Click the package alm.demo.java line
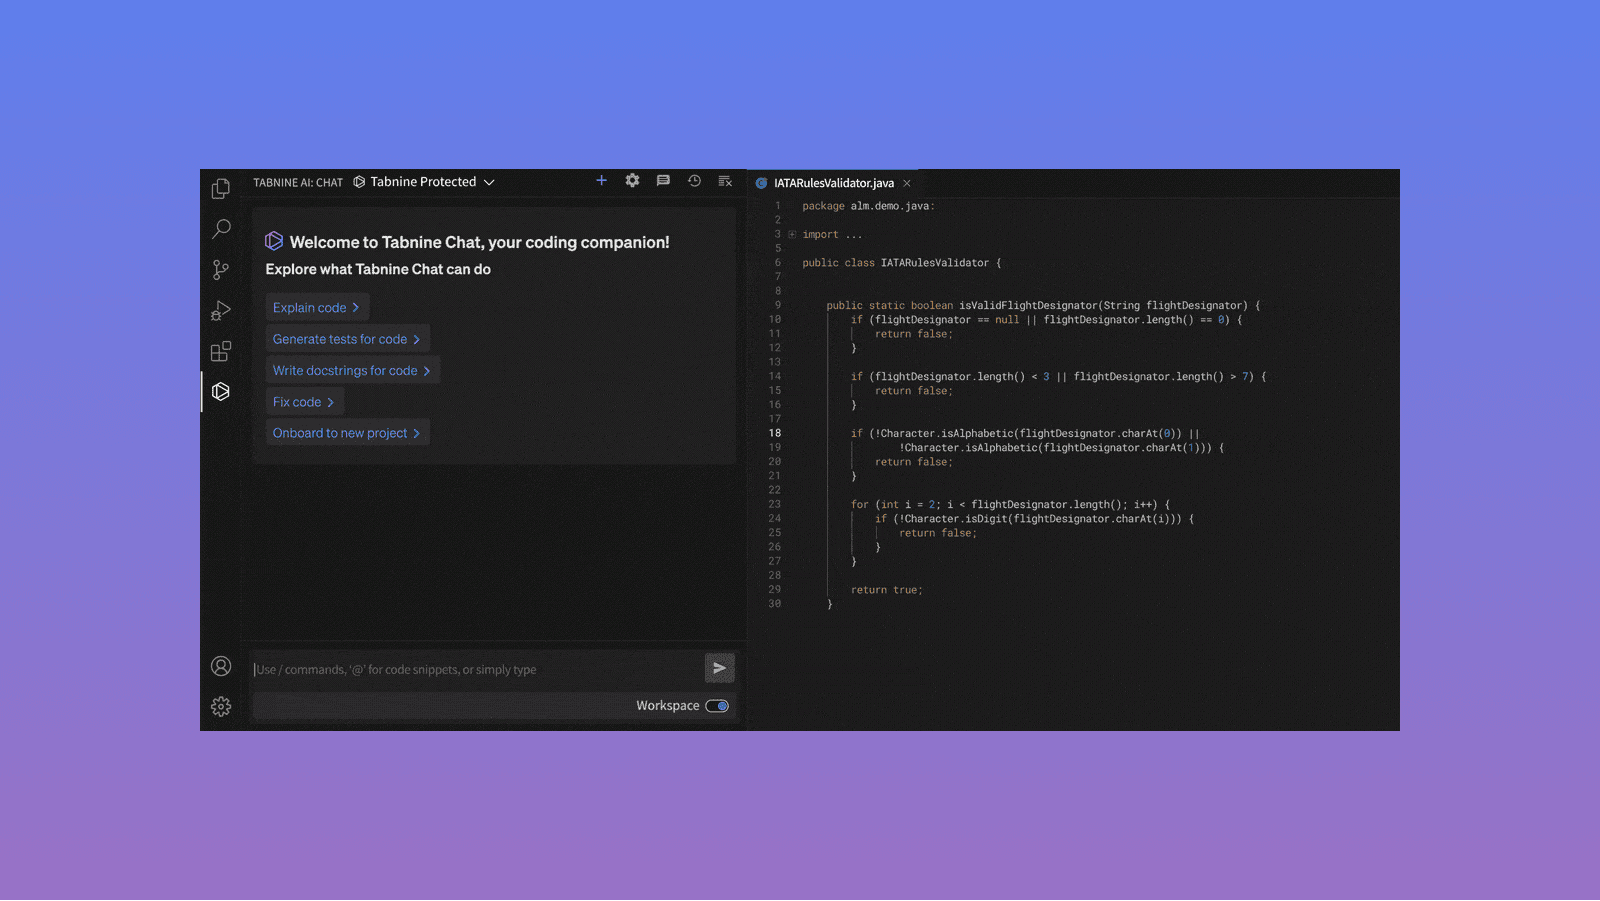Image resolution: width=1600 pixels, height=901 pixels. click(x=868, y=206)
